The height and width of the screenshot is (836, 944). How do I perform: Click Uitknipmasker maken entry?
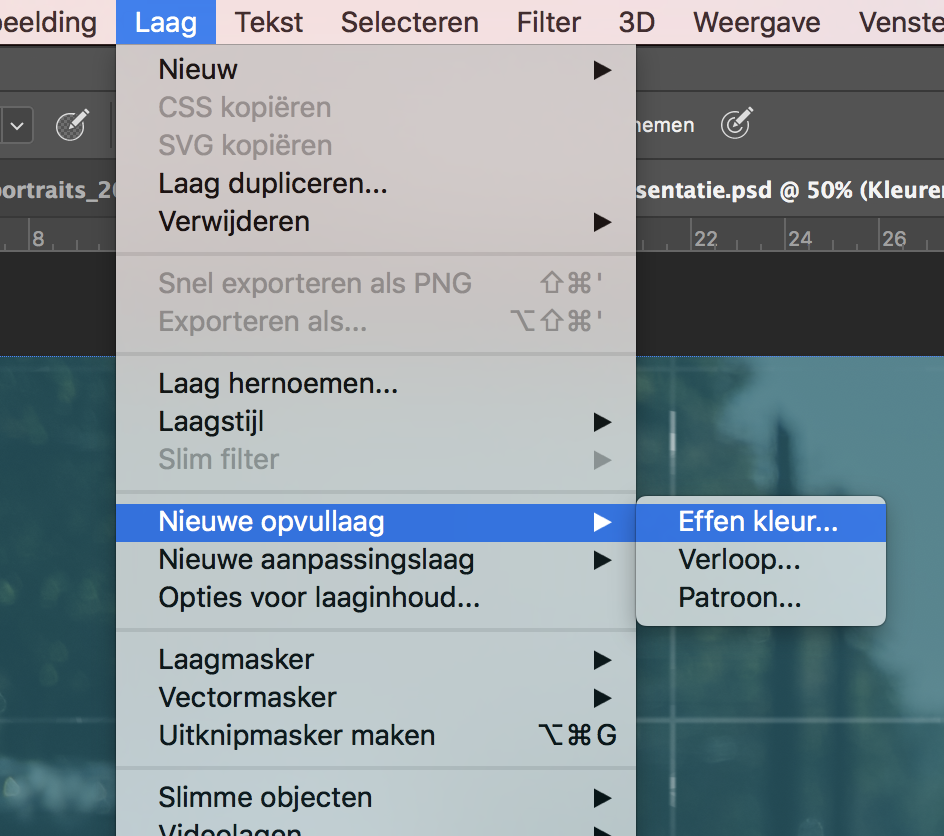tap(376, 735)
